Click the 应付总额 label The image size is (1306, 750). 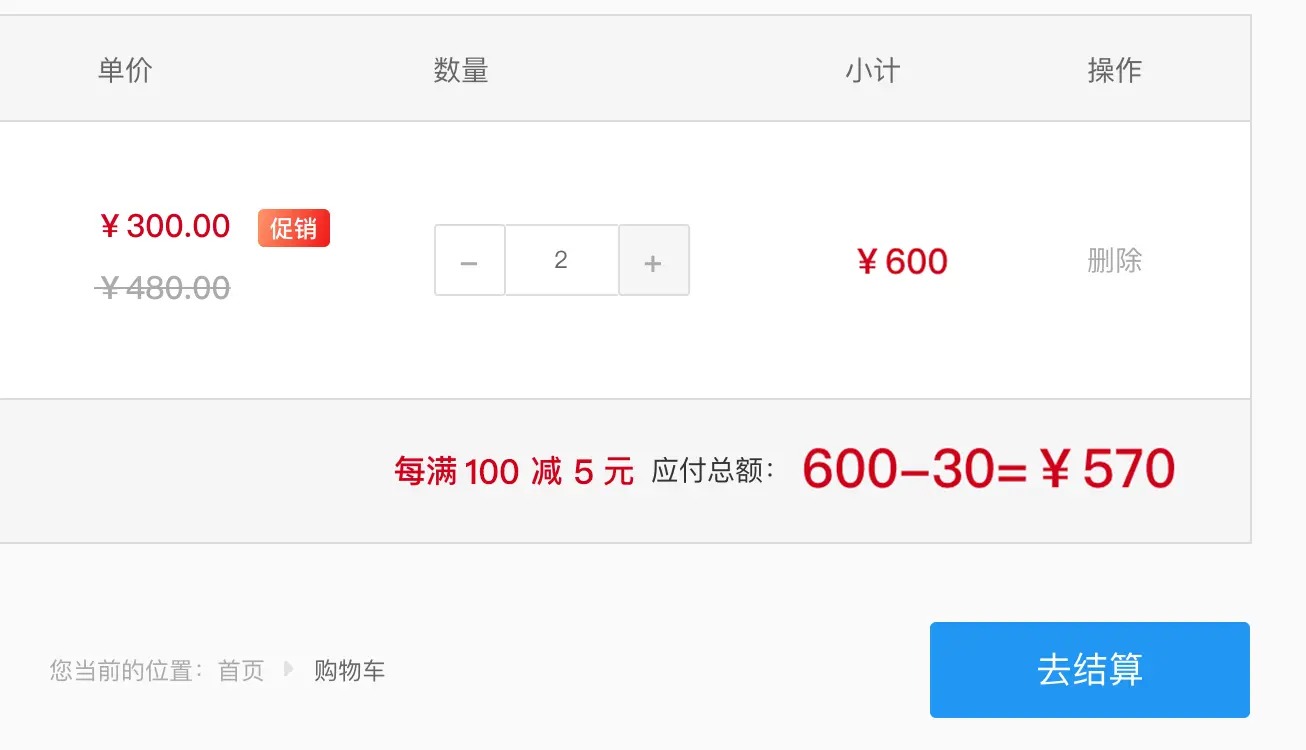[714, 471]
